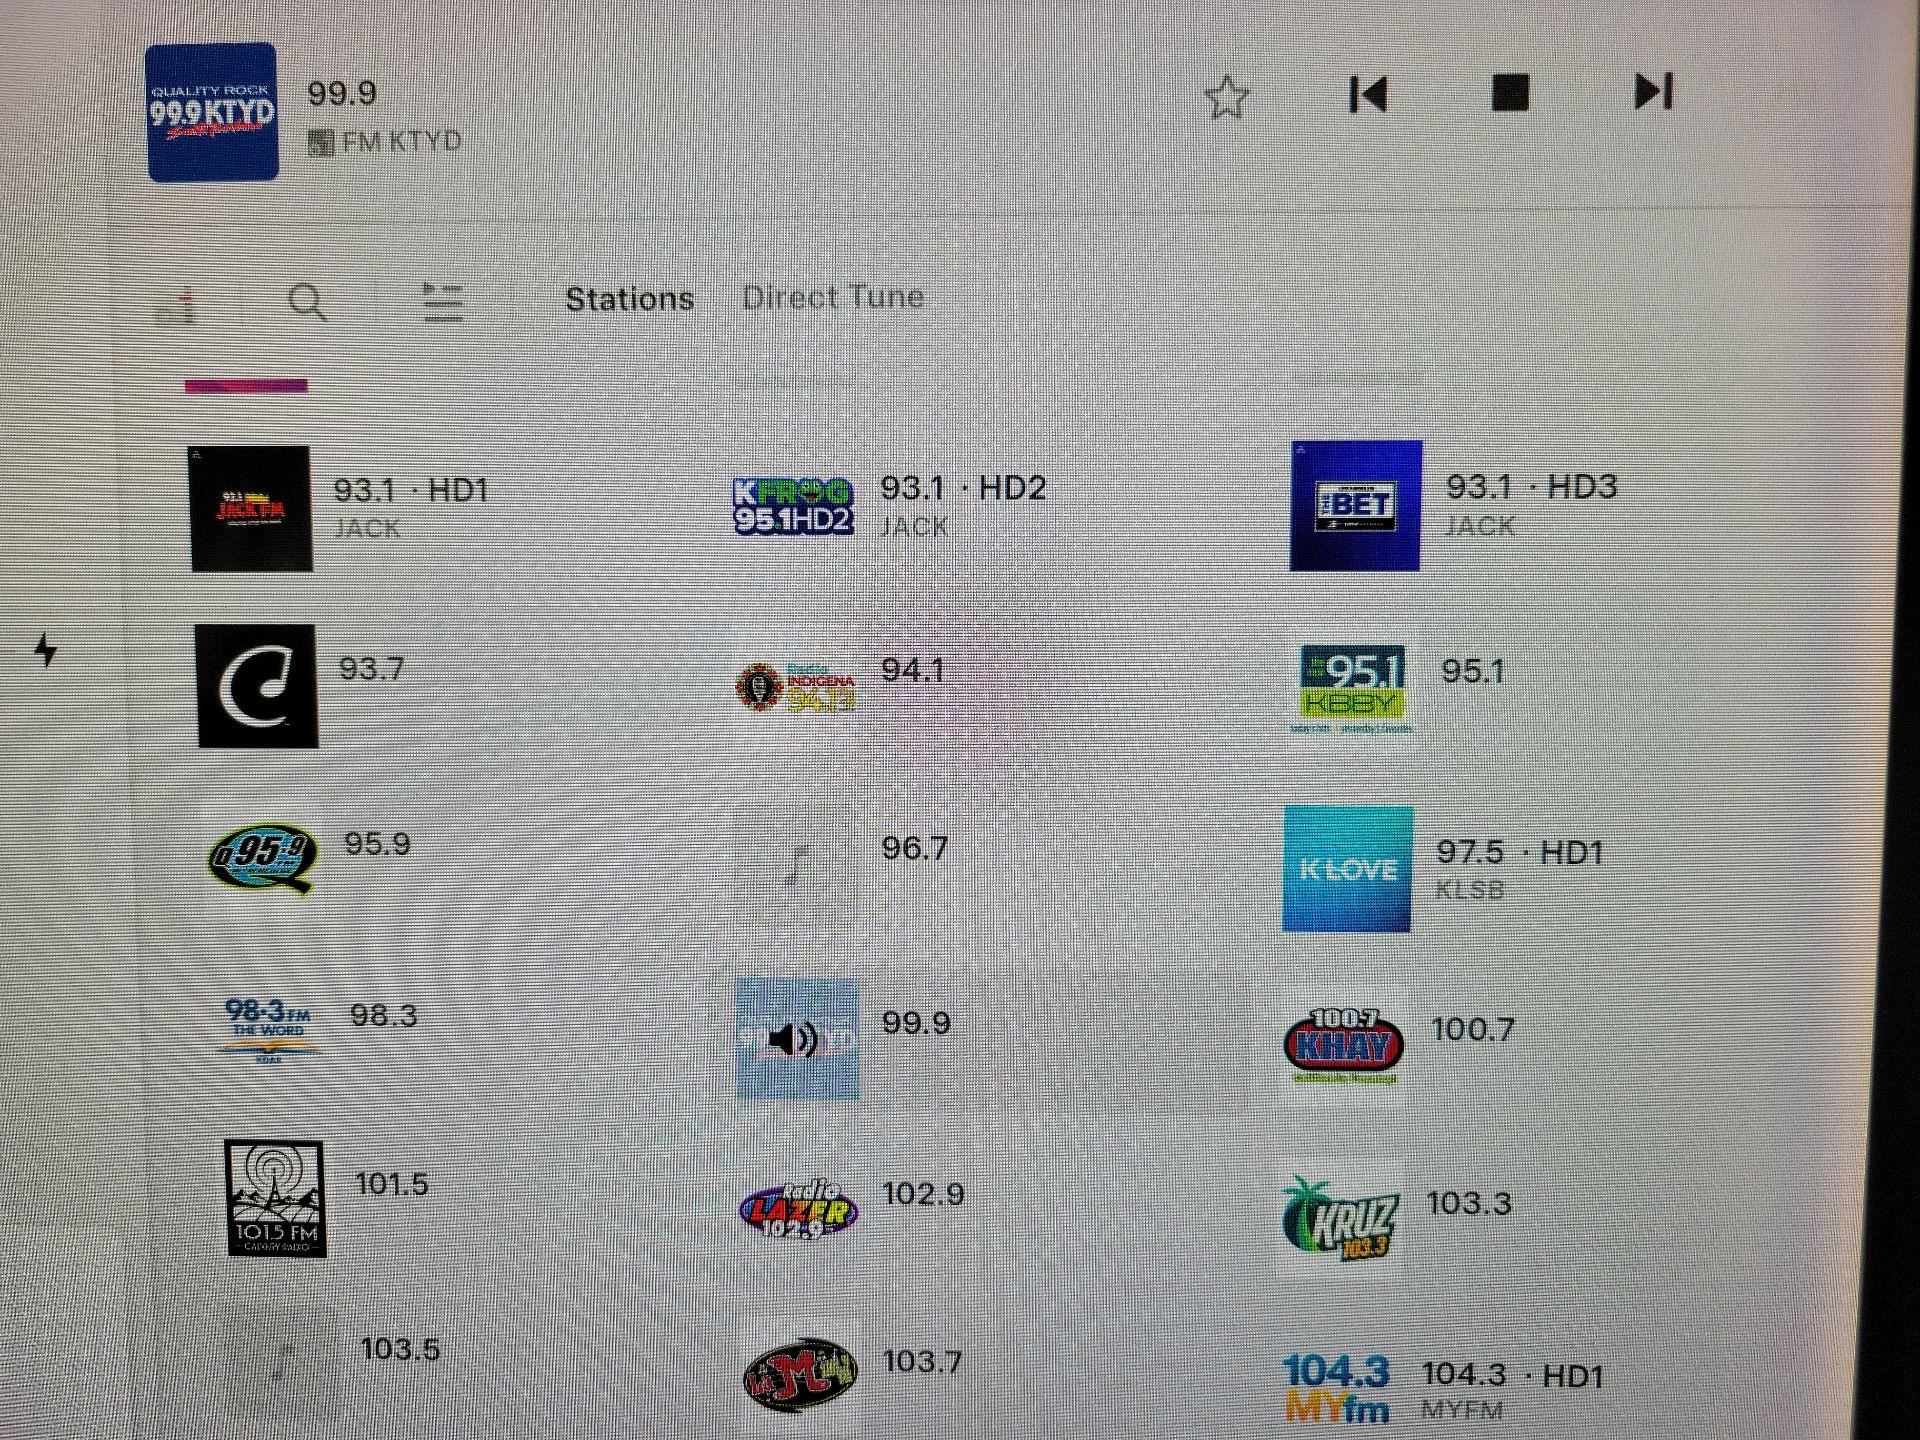The width and height of the screenshot is (1920, 1440).
Task: Open the sources list icon
Action: tap(442, 301)
